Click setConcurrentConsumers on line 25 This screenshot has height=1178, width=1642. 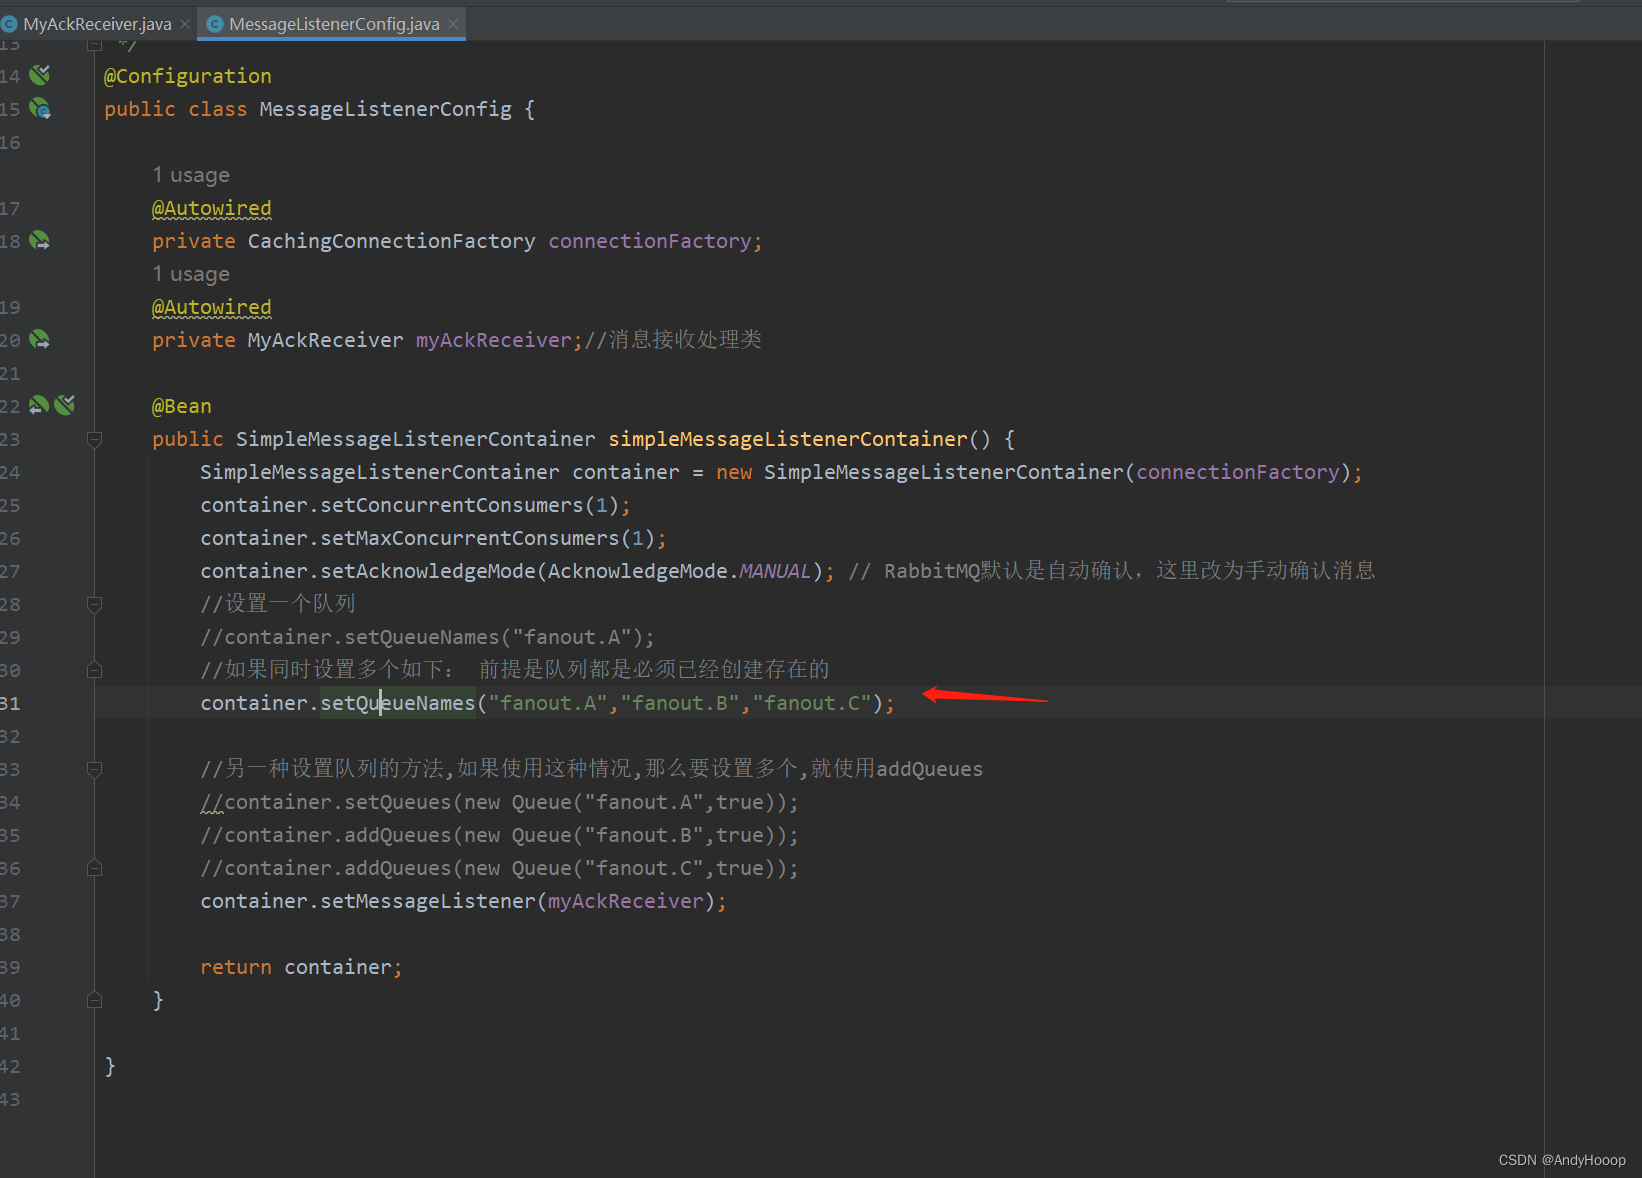pos(452,505)
